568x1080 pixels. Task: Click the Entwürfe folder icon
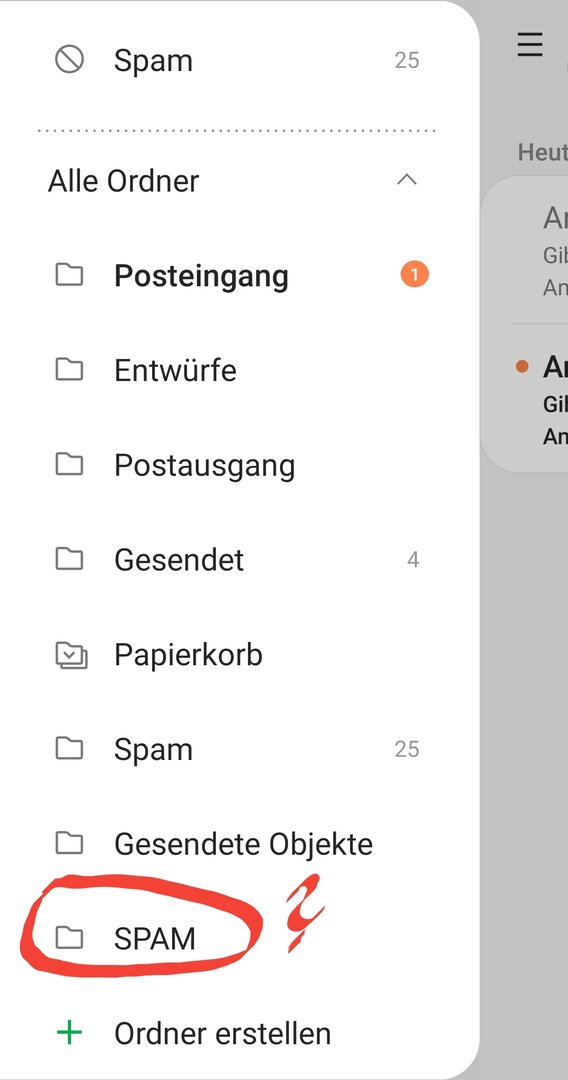click(69, 370)
